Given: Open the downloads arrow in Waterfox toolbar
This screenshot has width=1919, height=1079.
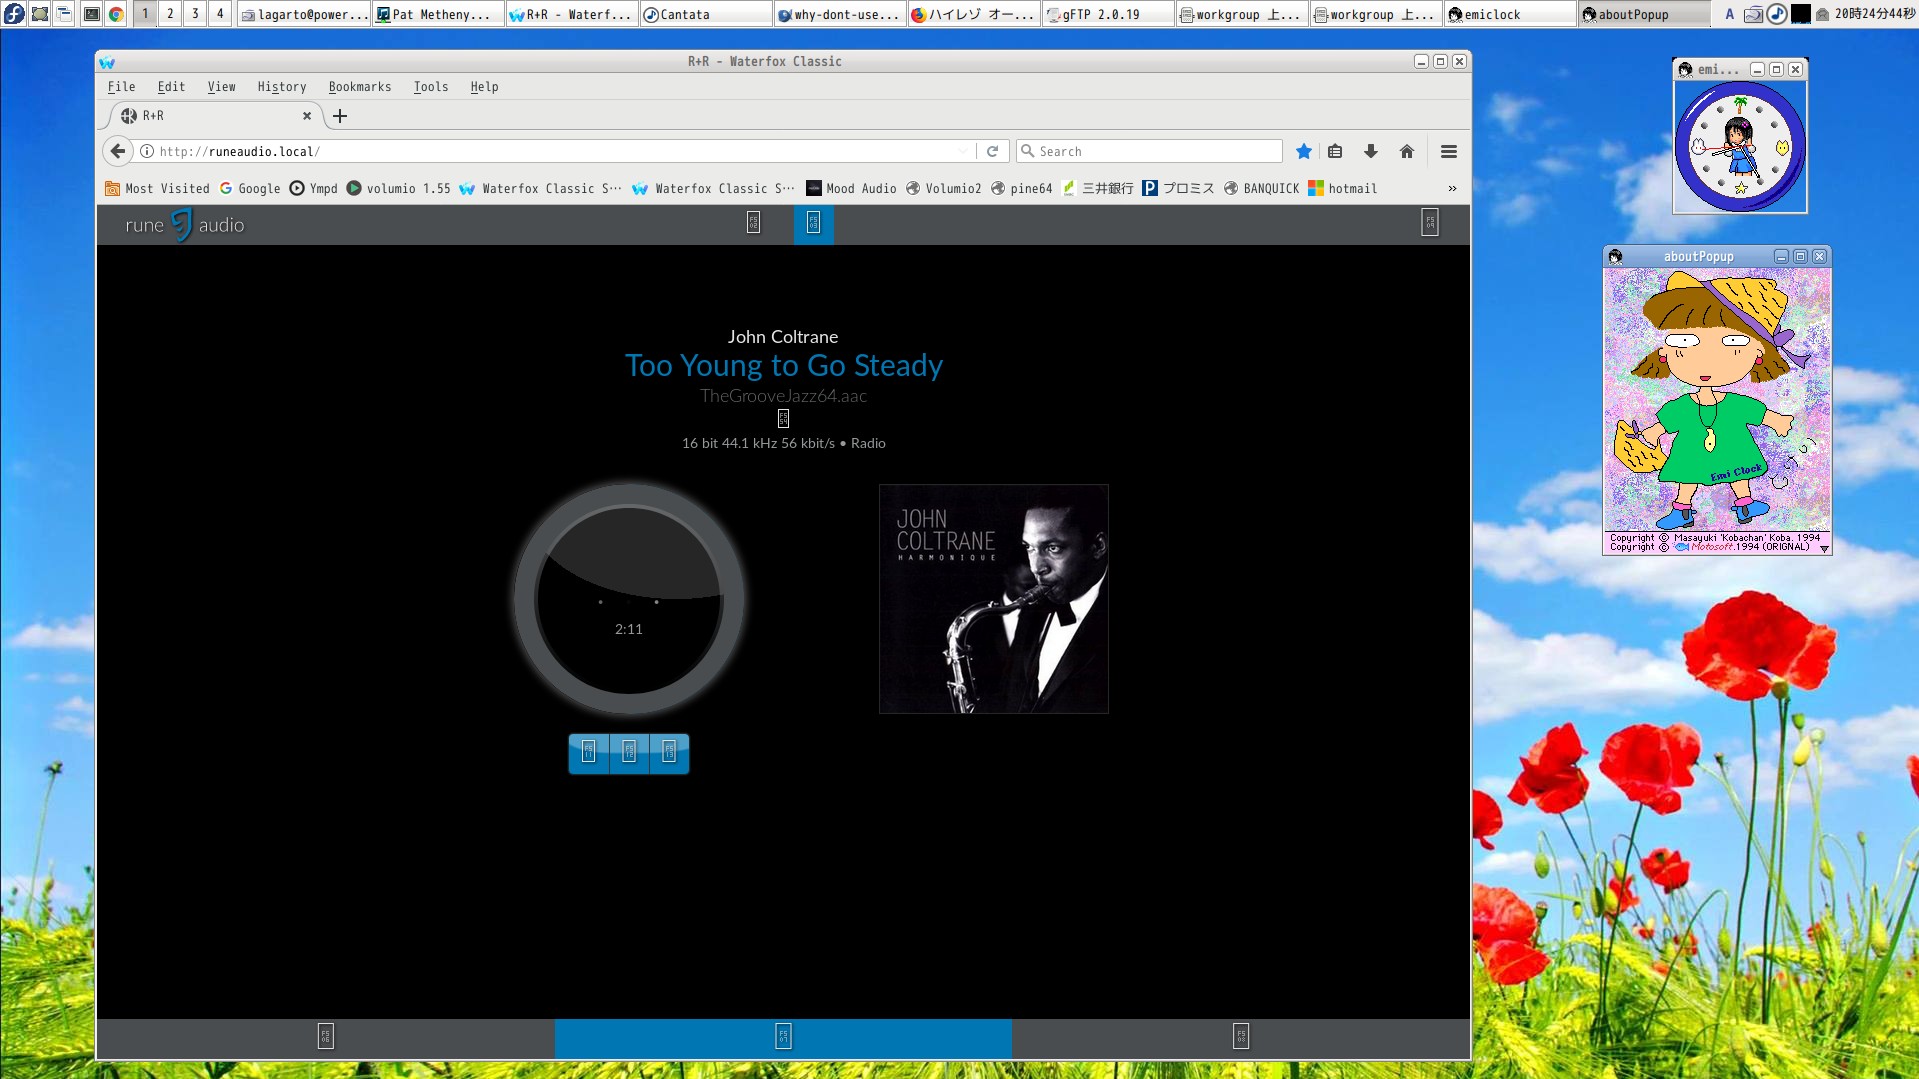Looking at the screenshot, I should click(1370, 151).
